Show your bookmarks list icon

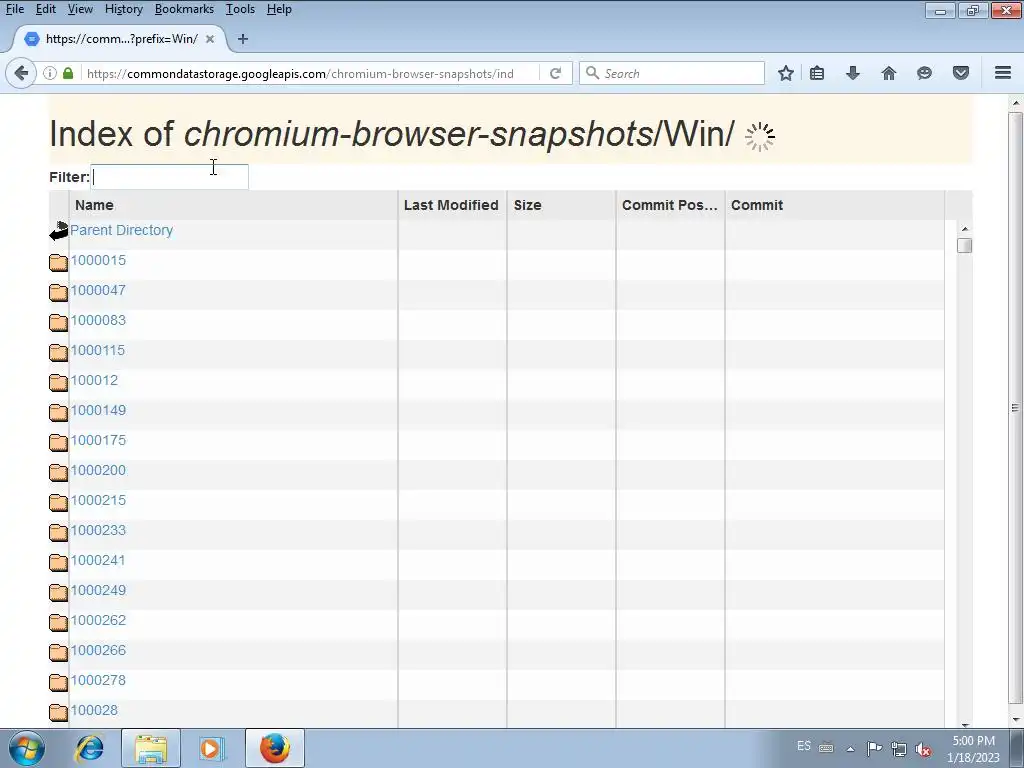(817, 73)
